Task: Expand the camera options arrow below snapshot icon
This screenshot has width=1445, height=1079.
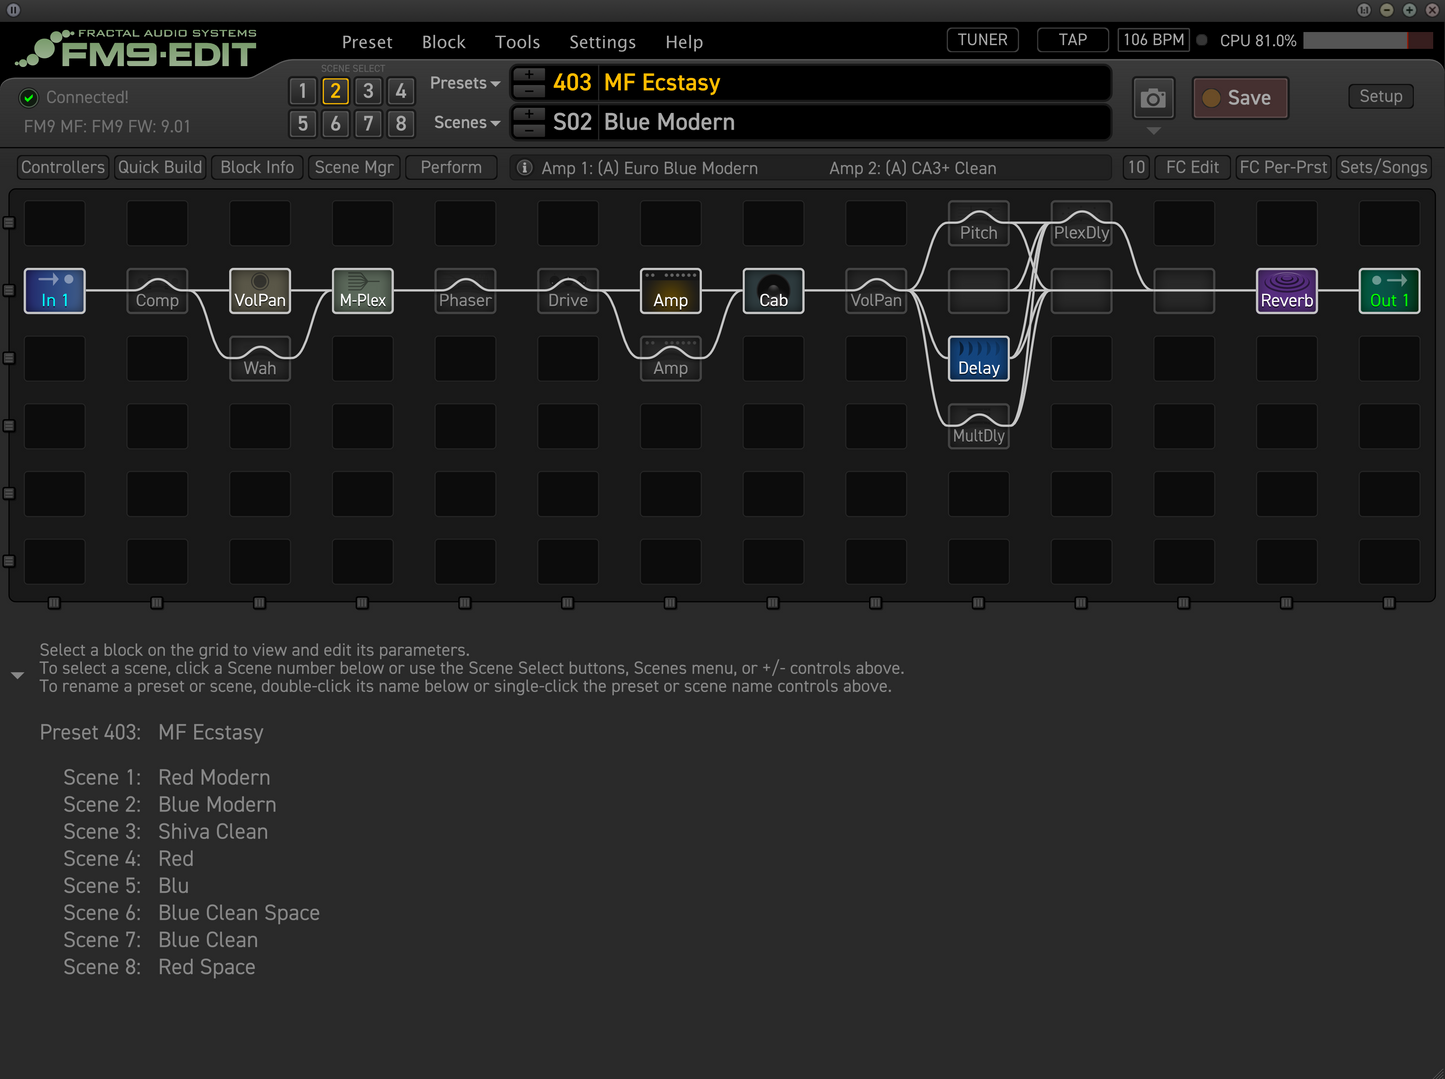Action: (x=1153, y=131)
